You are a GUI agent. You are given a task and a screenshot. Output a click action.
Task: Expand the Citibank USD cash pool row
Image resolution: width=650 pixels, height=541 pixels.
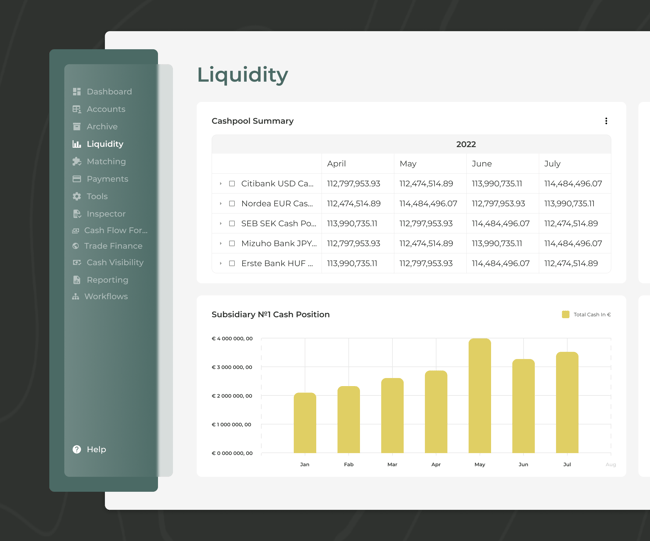pyautogui.click(x=221, y=184)
